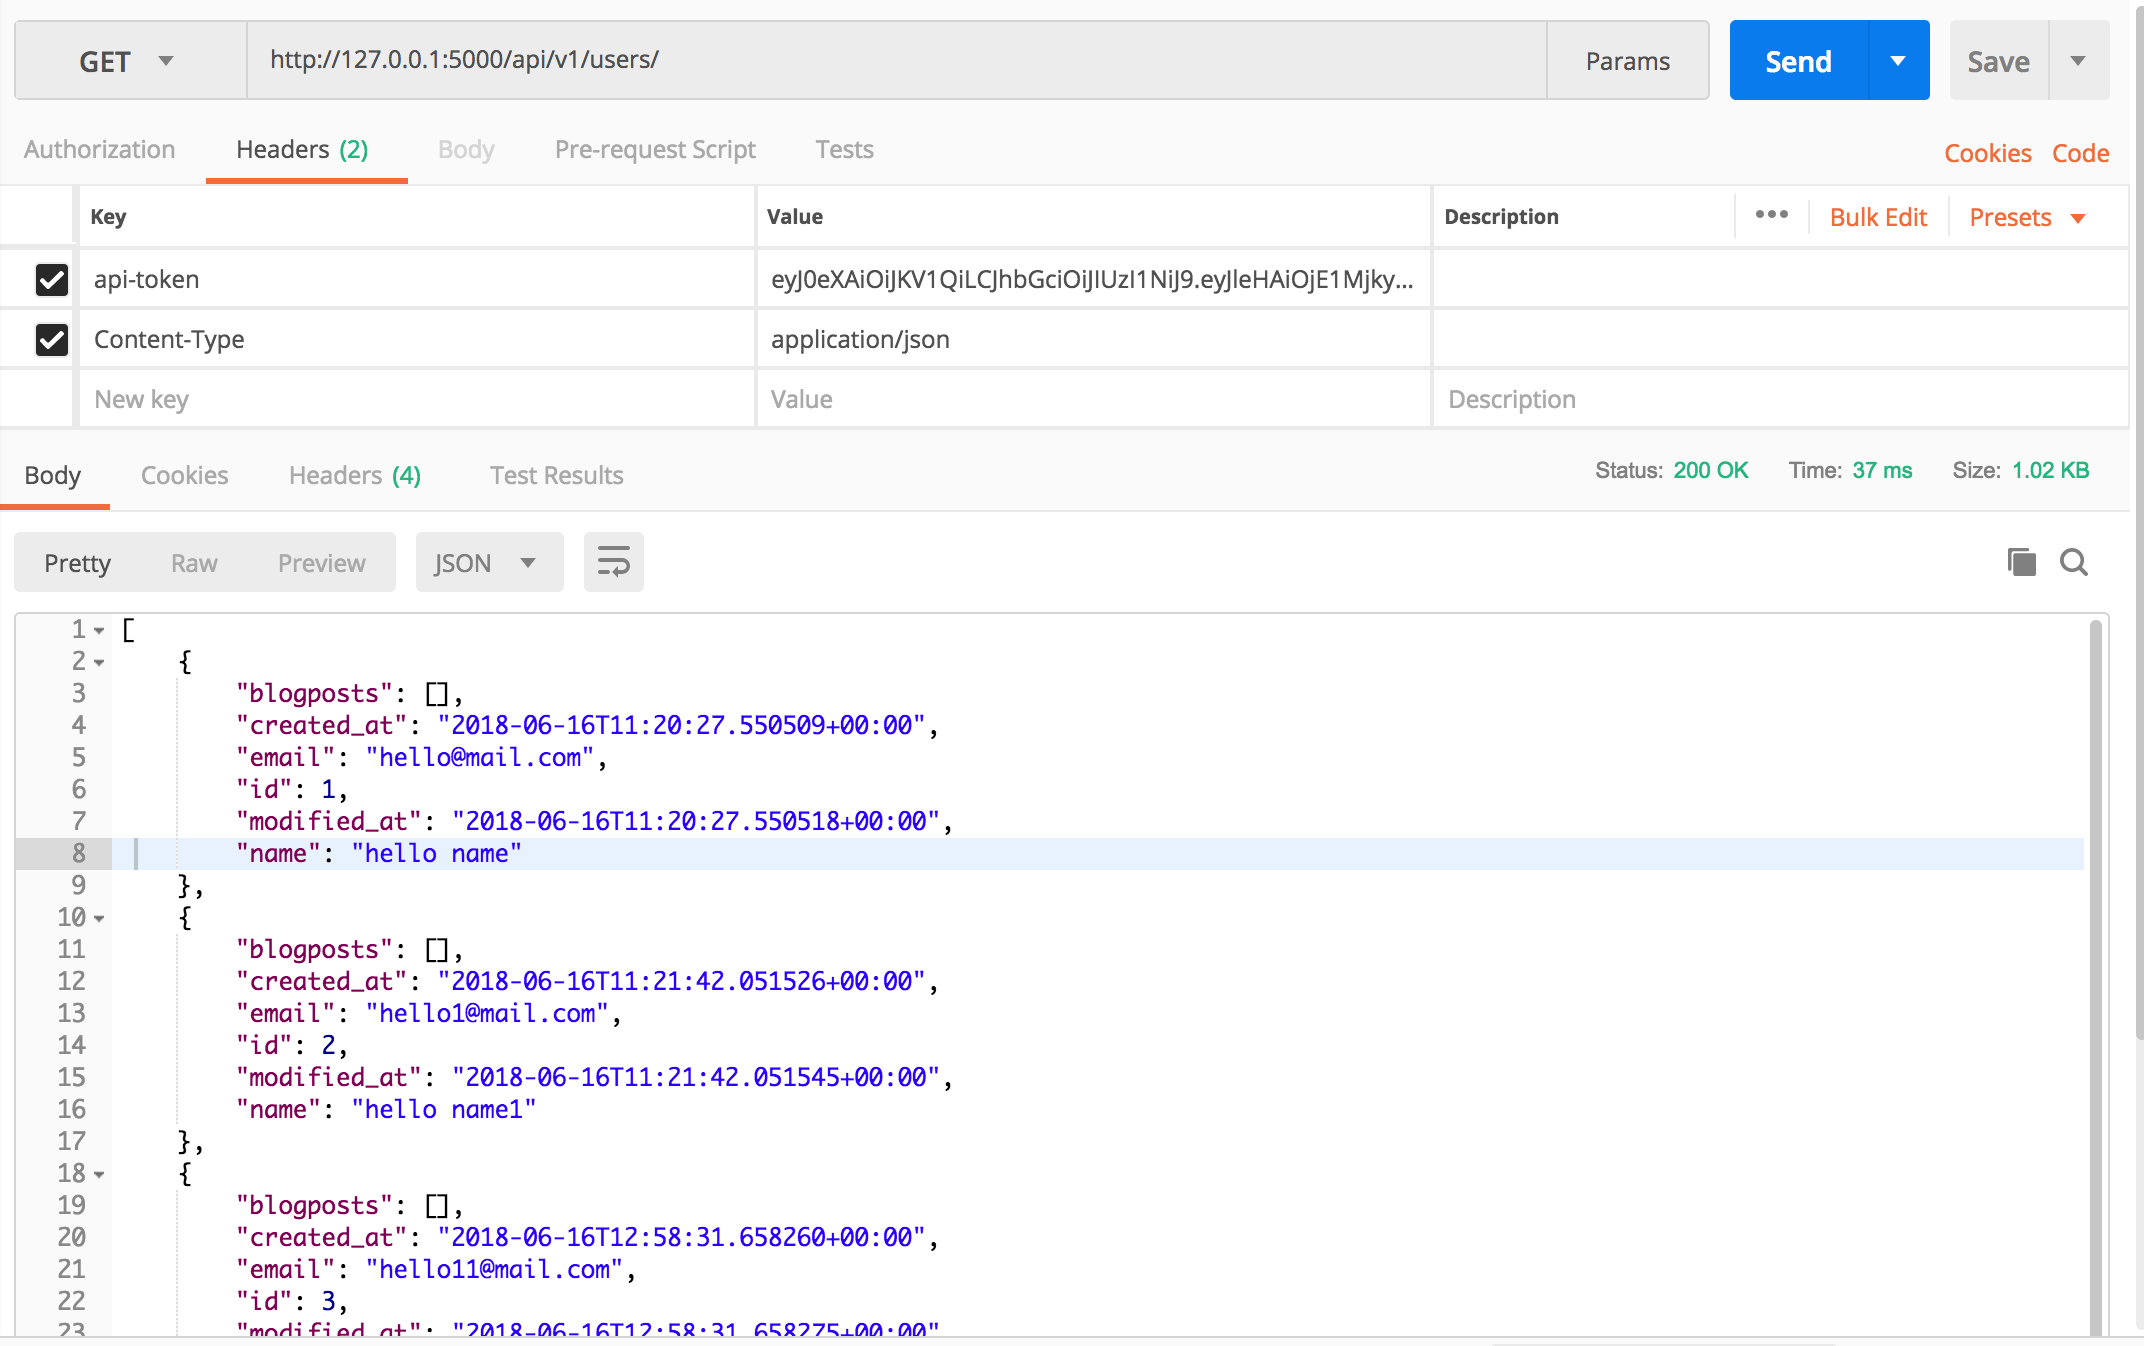This screenshot has width=2144, height=1346.
Task: Open the JSON format dropdown
Action: 488,563
